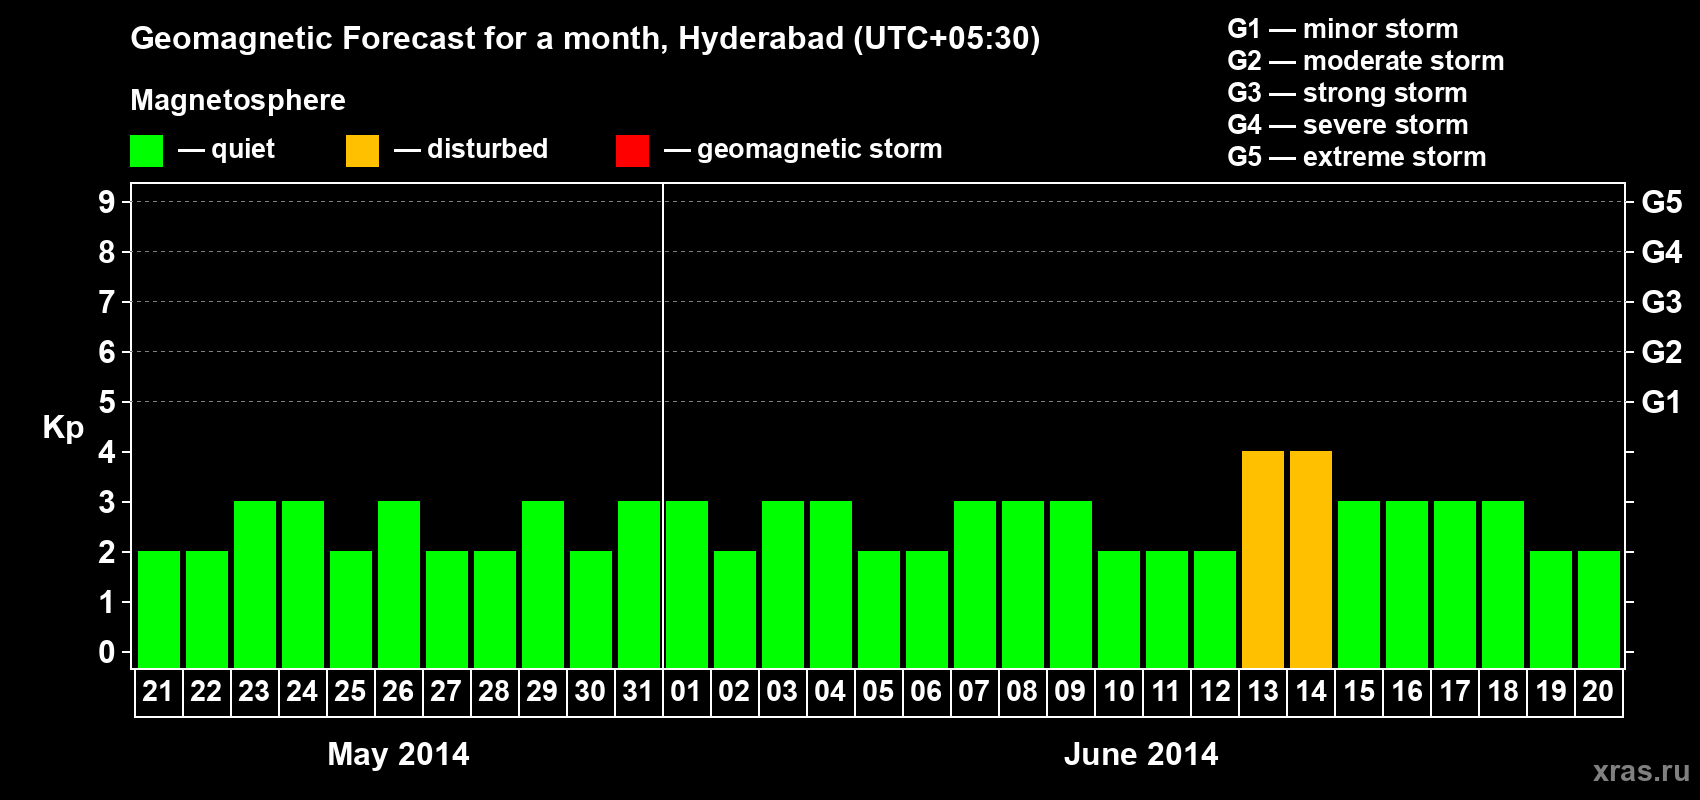
Task: Click the Kp axis label
Action: pos(63,428)
